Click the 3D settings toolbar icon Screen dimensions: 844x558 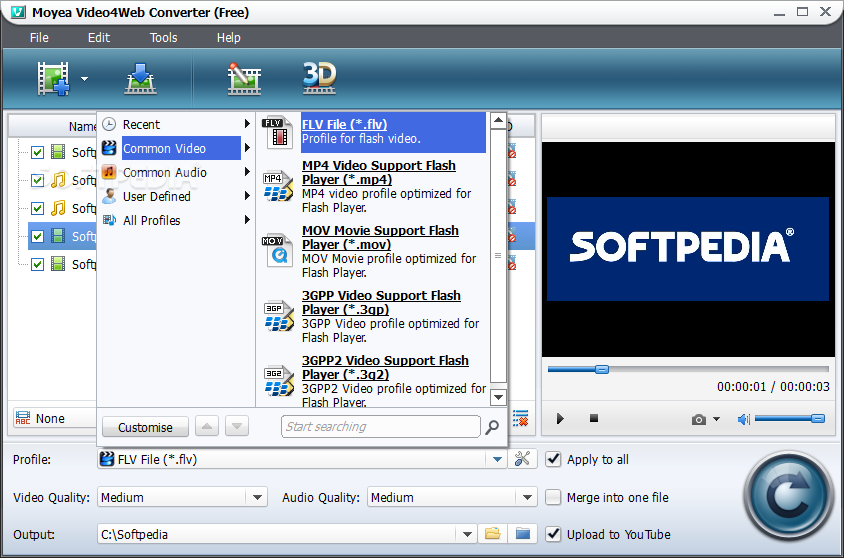click(x=320, y=79)
